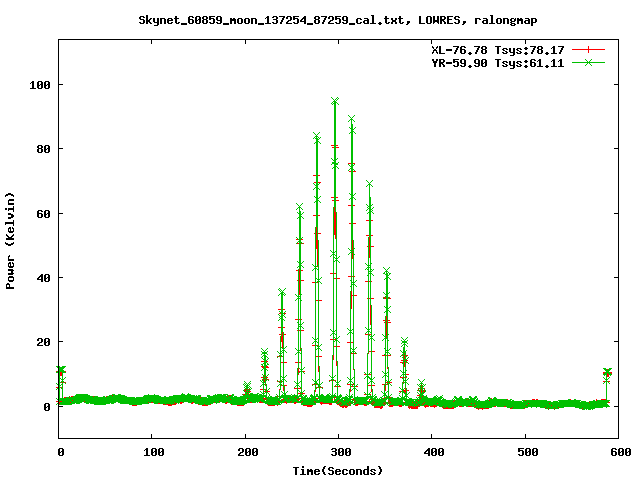Click the y-axis tick label 40
The height and width of the screenshot is (480, 640).
pos(43,278)
